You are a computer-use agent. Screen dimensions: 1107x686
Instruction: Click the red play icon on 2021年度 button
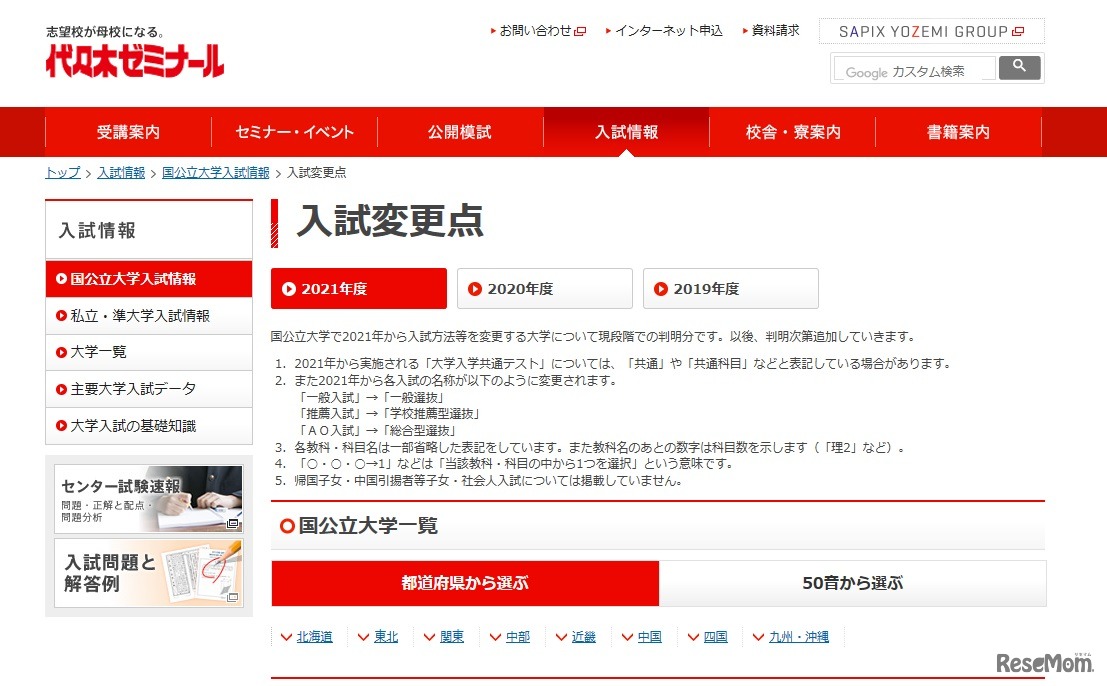pyautogui.click(x=291, y=288)
